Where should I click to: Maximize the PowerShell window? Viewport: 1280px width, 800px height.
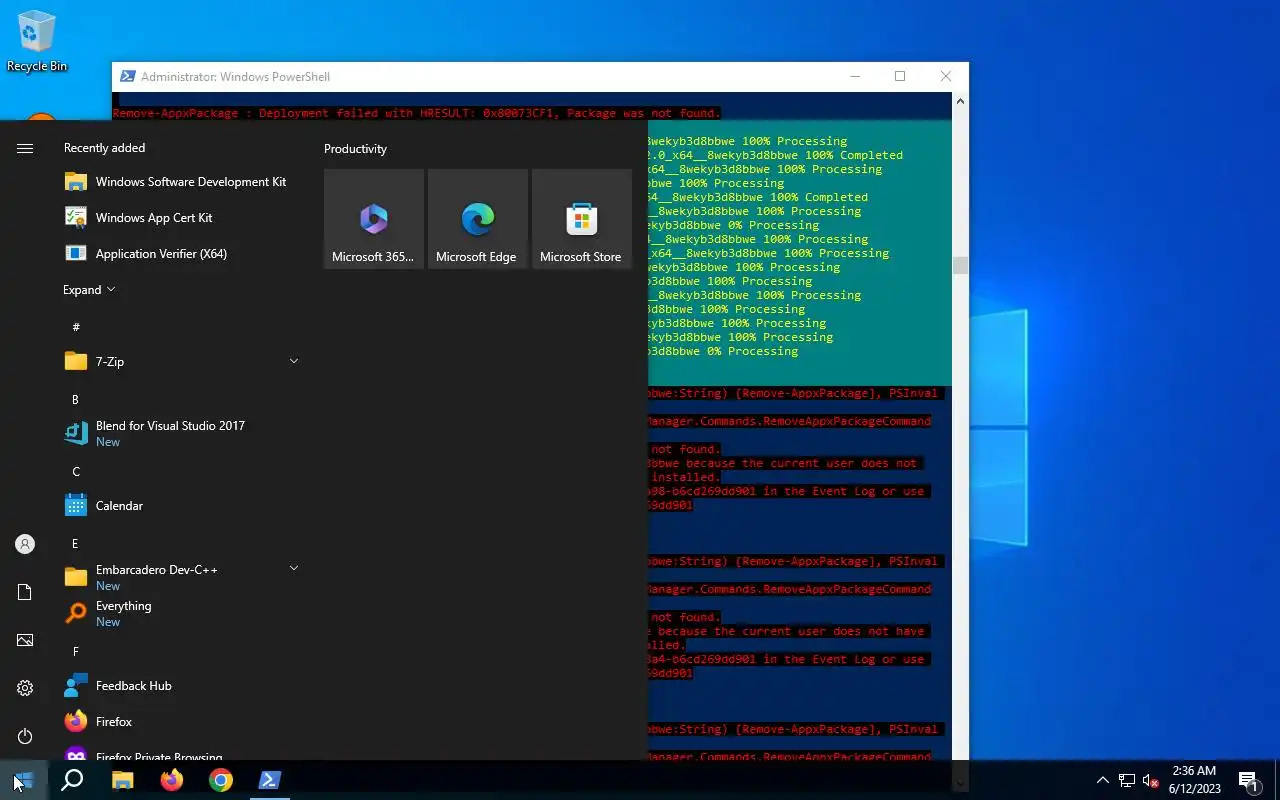(900, 77)
